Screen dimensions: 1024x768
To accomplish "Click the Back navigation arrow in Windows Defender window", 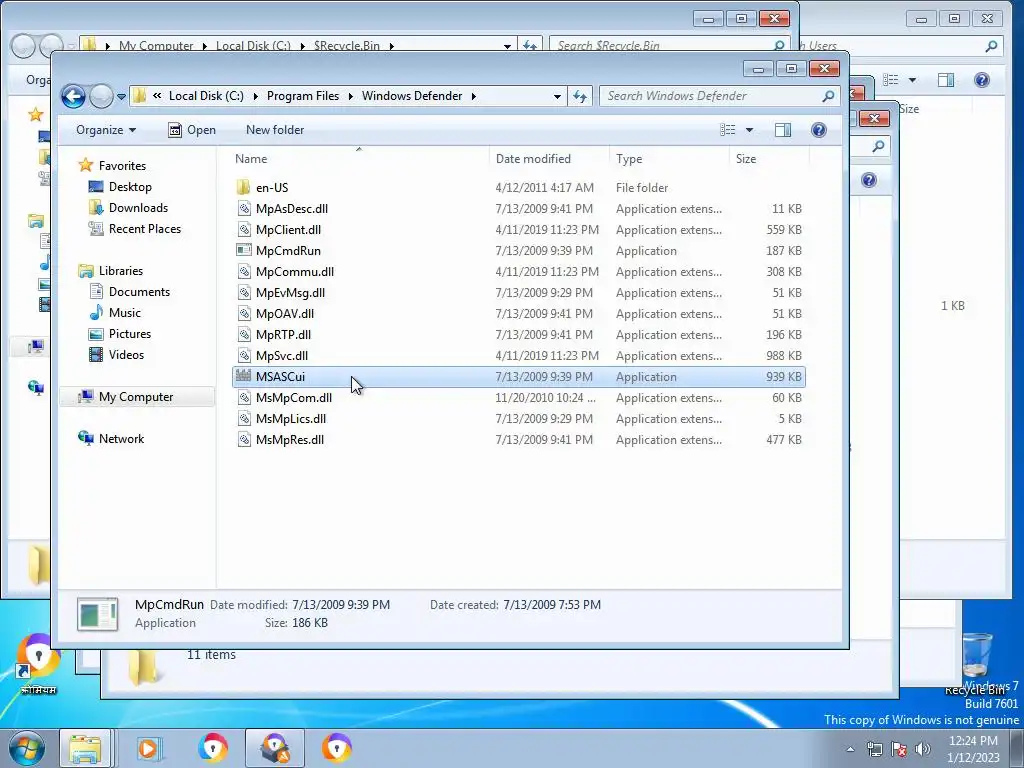I will 73,97.
